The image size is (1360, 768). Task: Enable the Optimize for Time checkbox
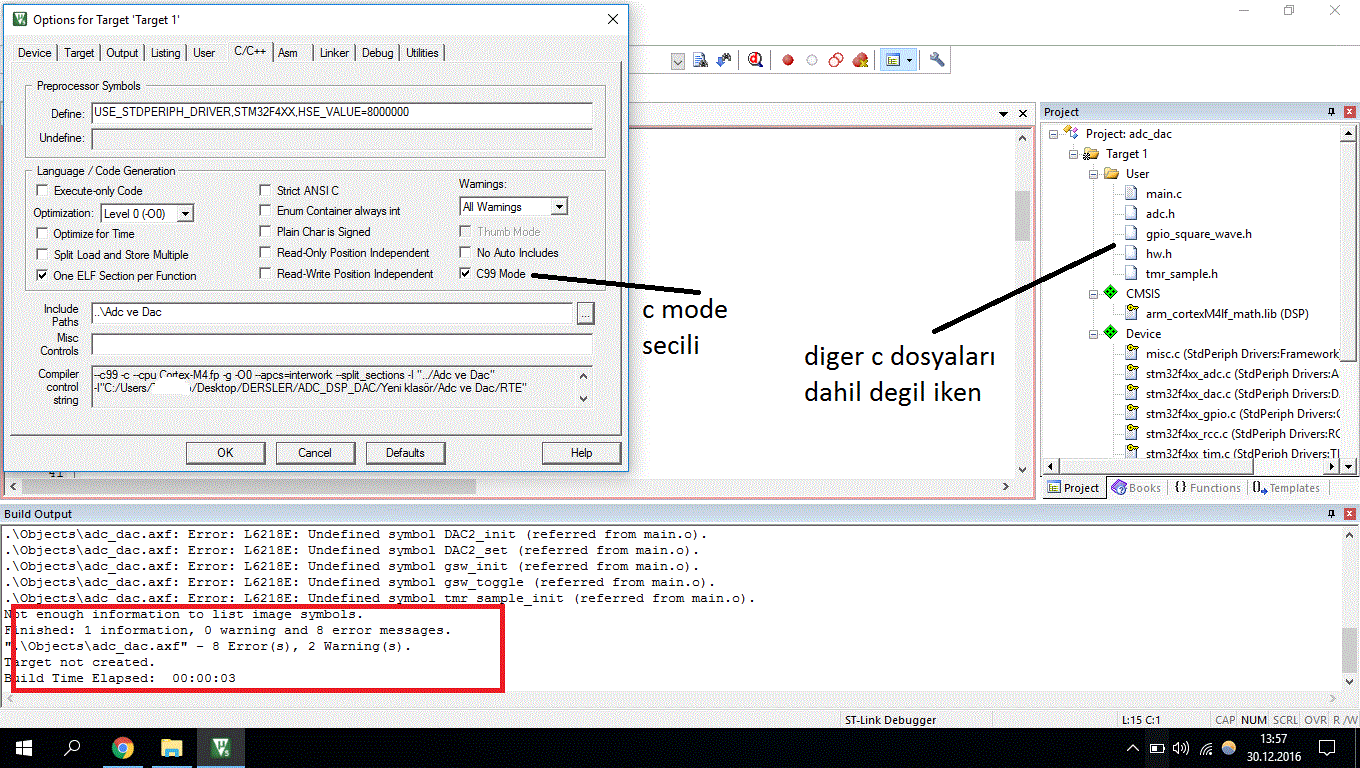click(x=42, y=233)
